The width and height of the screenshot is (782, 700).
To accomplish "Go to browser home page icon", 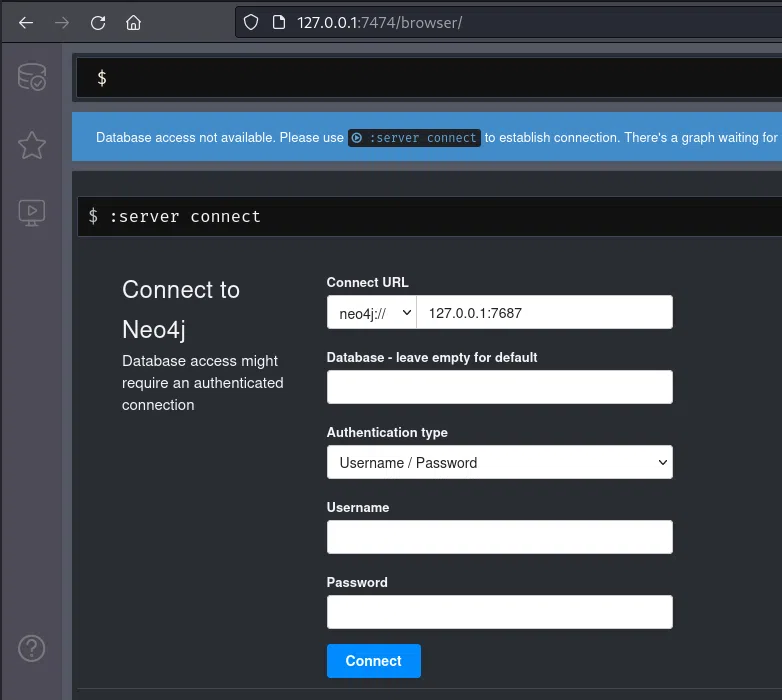I will (133, 22).
